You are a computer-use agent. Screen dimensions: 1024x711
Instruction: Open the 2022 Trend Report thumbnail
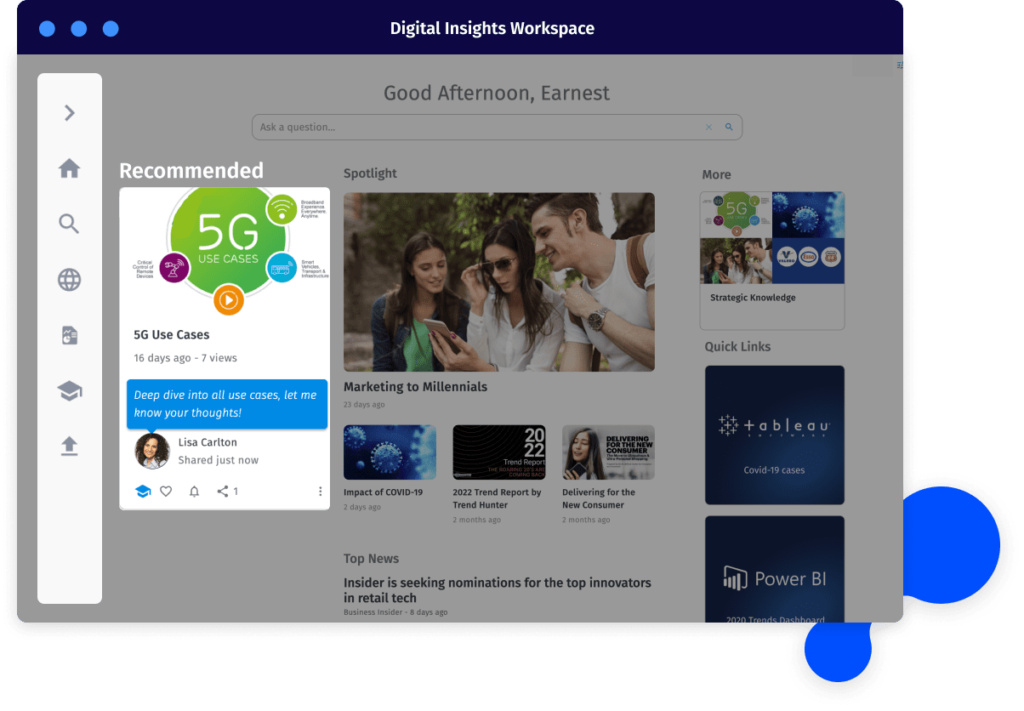pyautogui.click(x=499, y=452)
